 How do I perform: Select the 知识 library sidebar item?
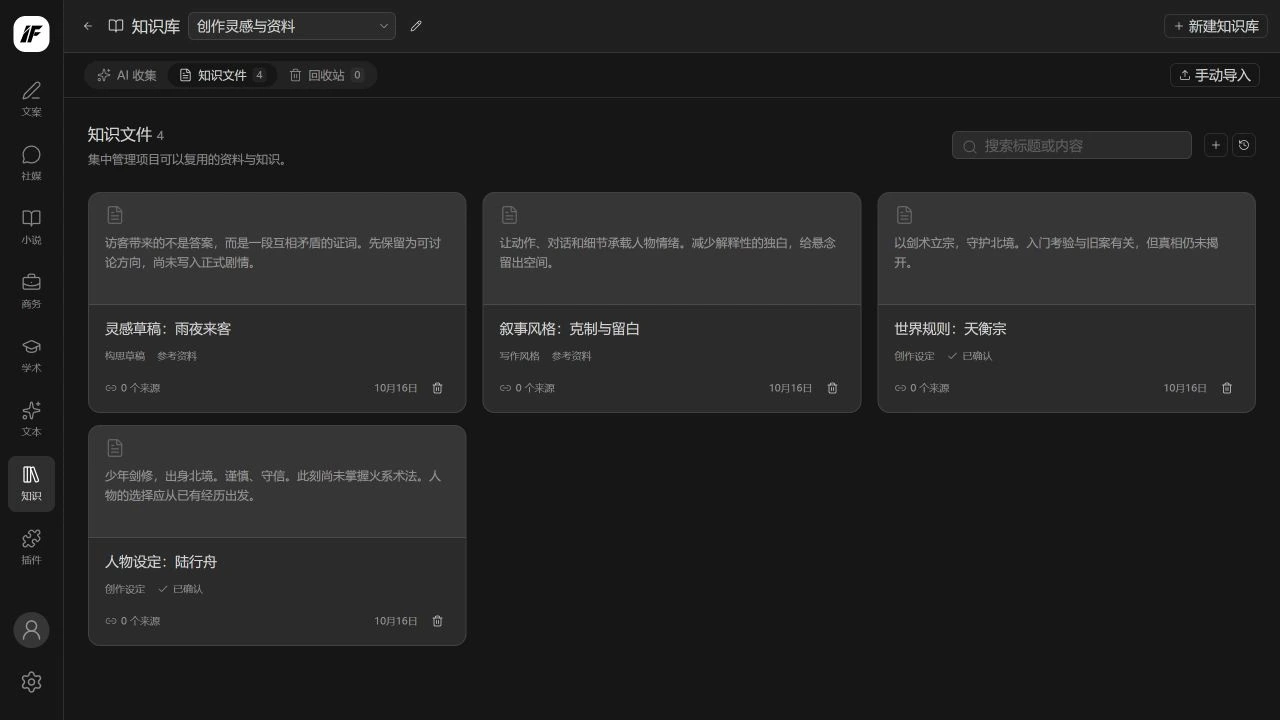click(31, 484)
